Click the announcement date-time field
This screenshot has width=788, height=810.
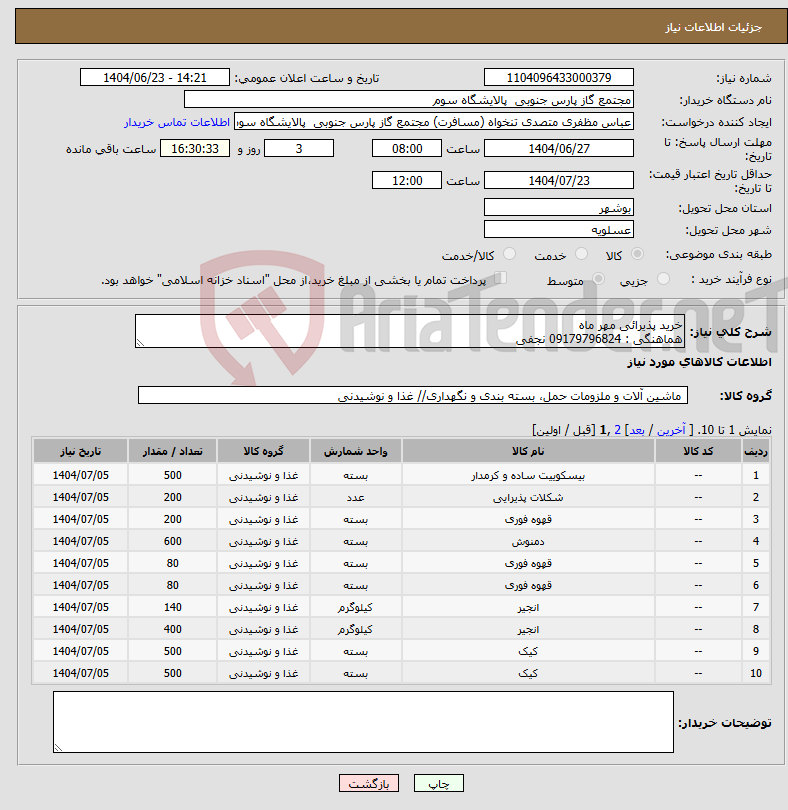(154, 77)
